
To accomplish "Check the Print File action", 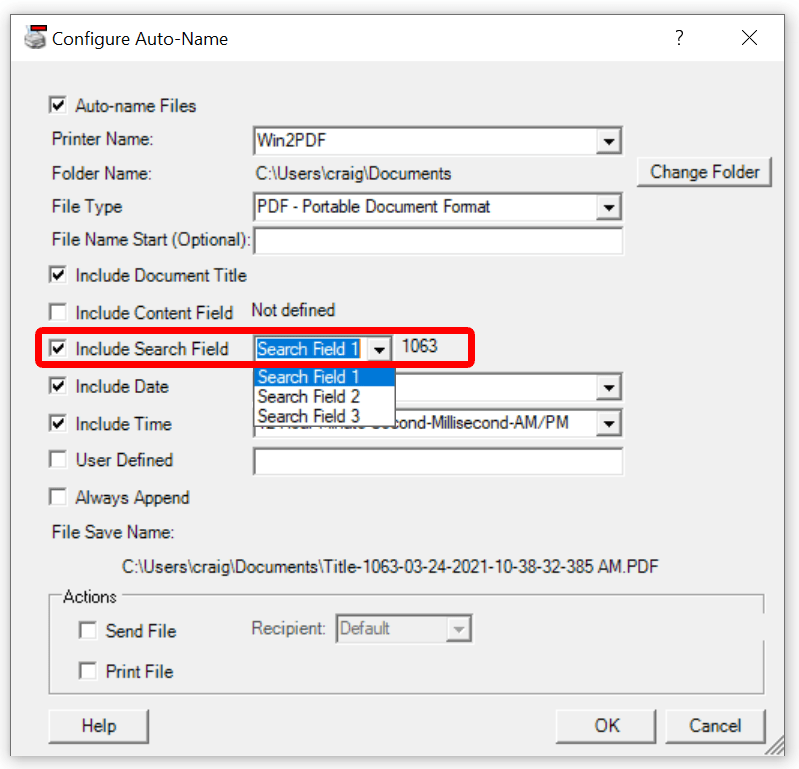I will 88,671.
